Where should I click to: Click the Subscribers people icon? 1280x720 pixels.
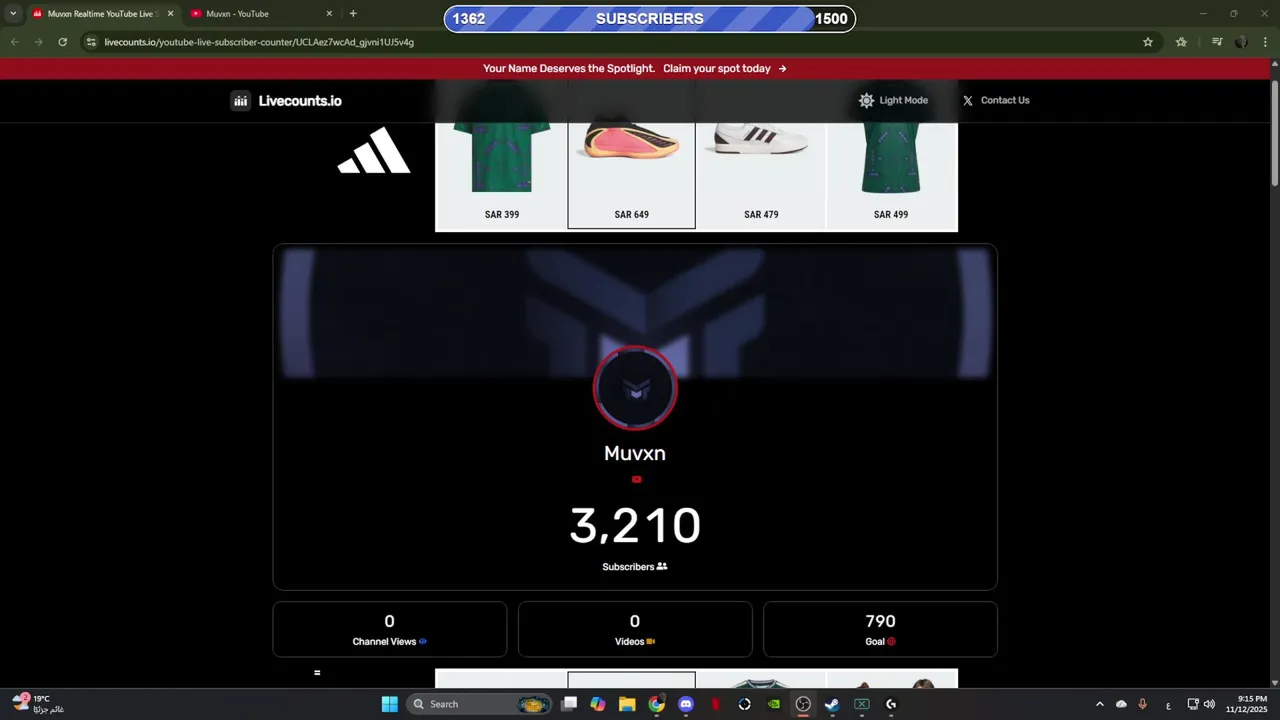(662, 566)
